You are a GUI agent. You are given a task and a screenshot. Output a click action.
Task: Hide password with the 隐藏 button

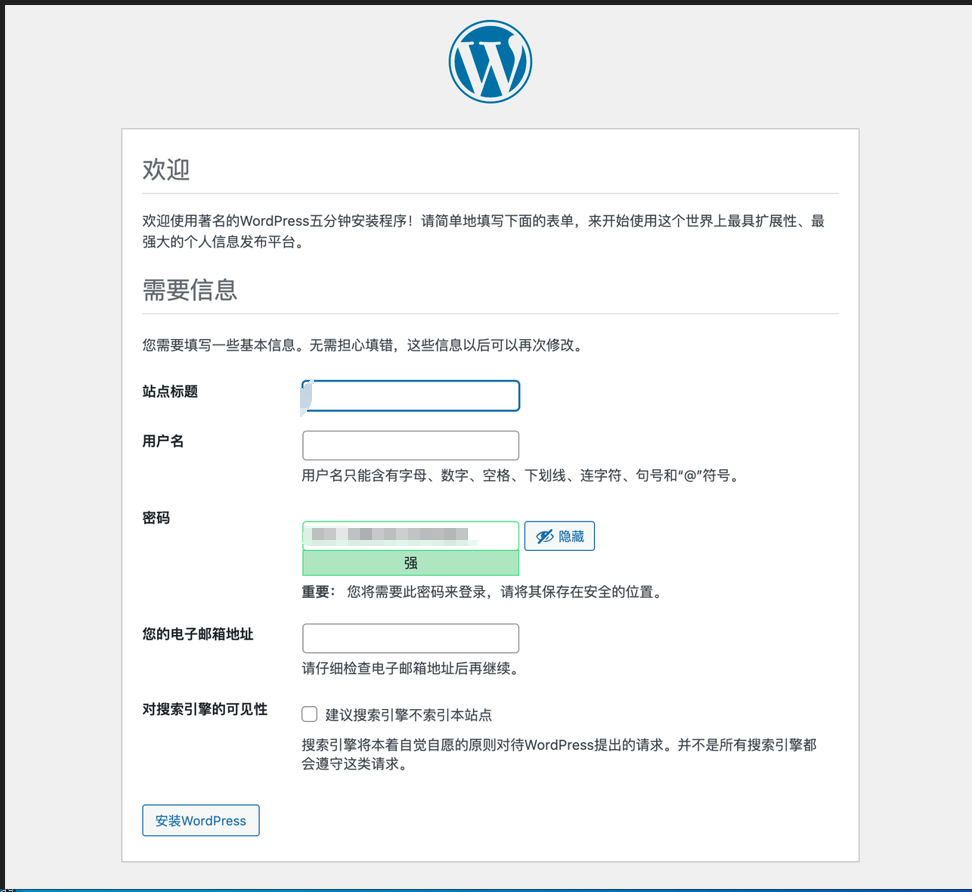pos(559,536)
